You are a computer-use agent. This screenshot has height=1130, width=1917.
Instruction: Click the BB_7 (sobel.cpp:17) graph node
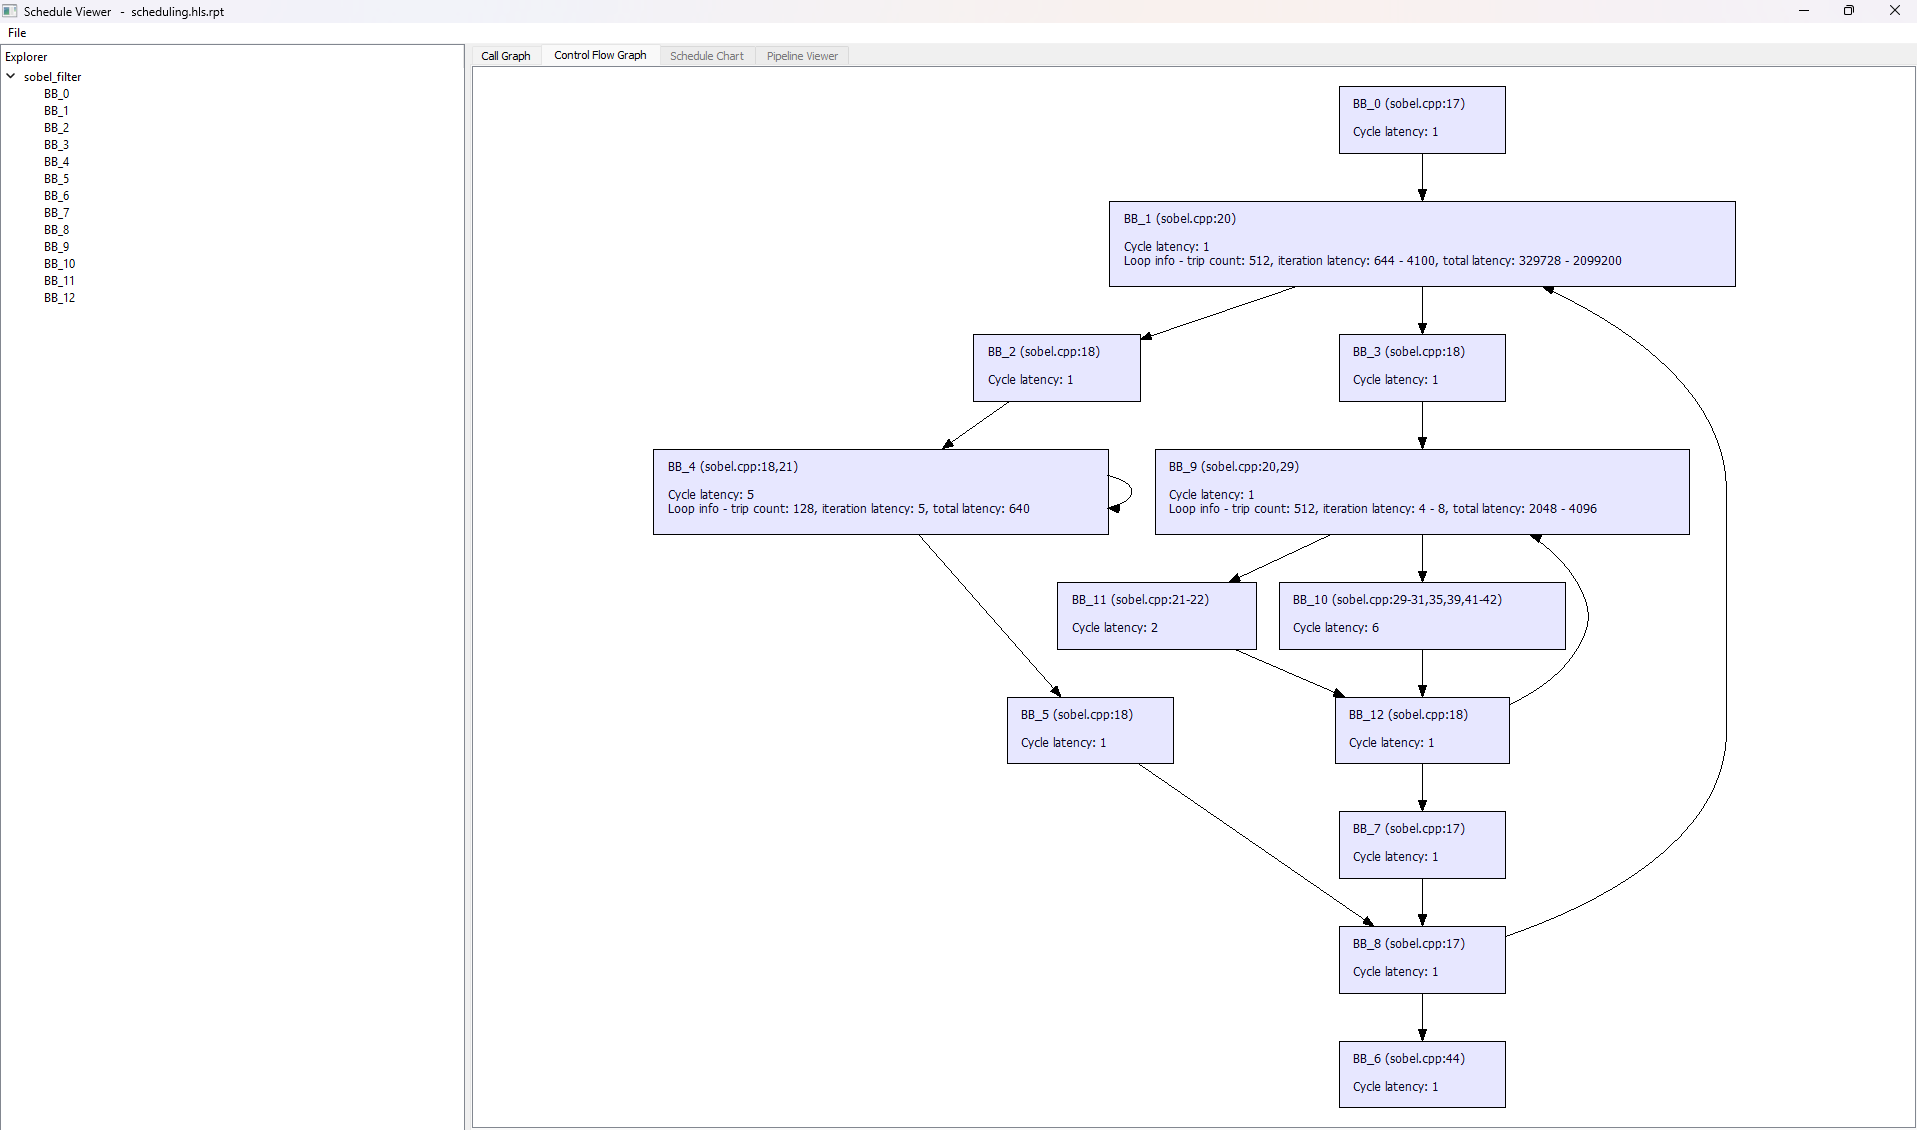[1422, 845]
